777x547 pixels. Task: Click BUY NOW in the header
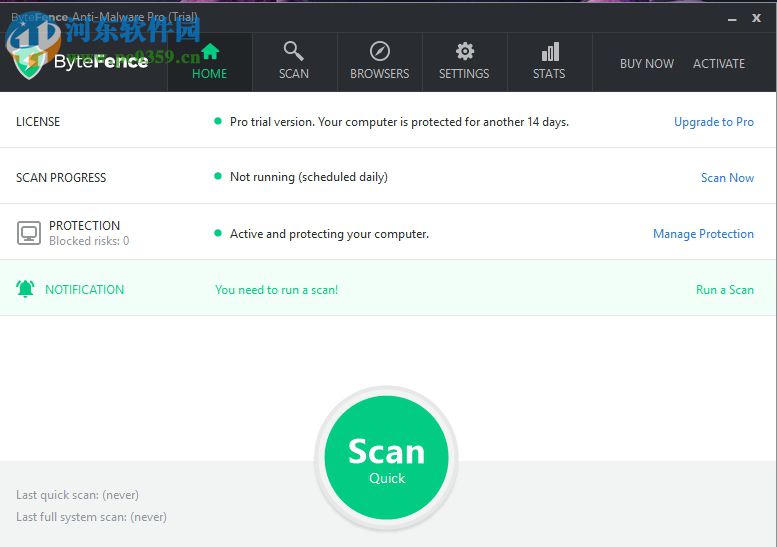coord(647,63)
